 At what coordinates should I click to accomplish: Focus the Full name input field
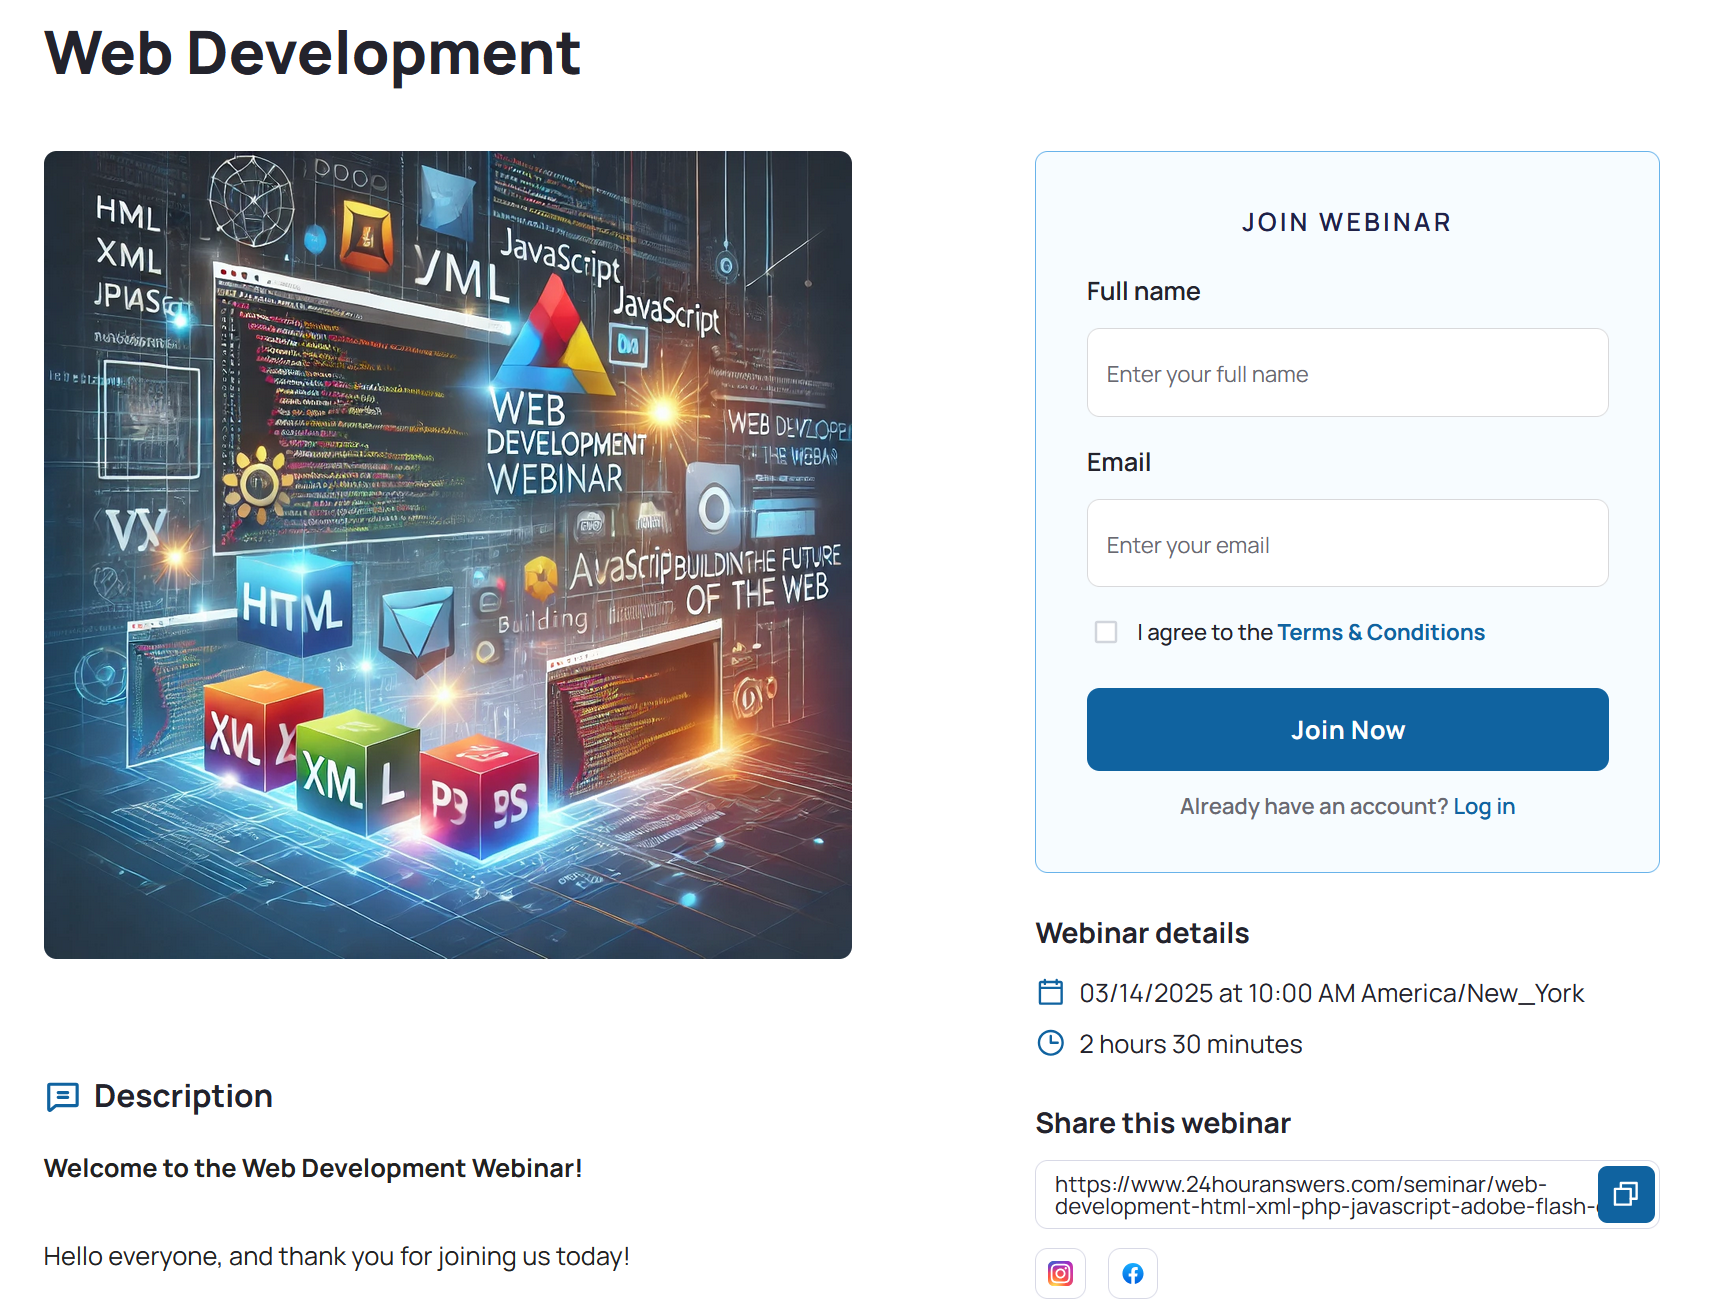pos(1346,373)
